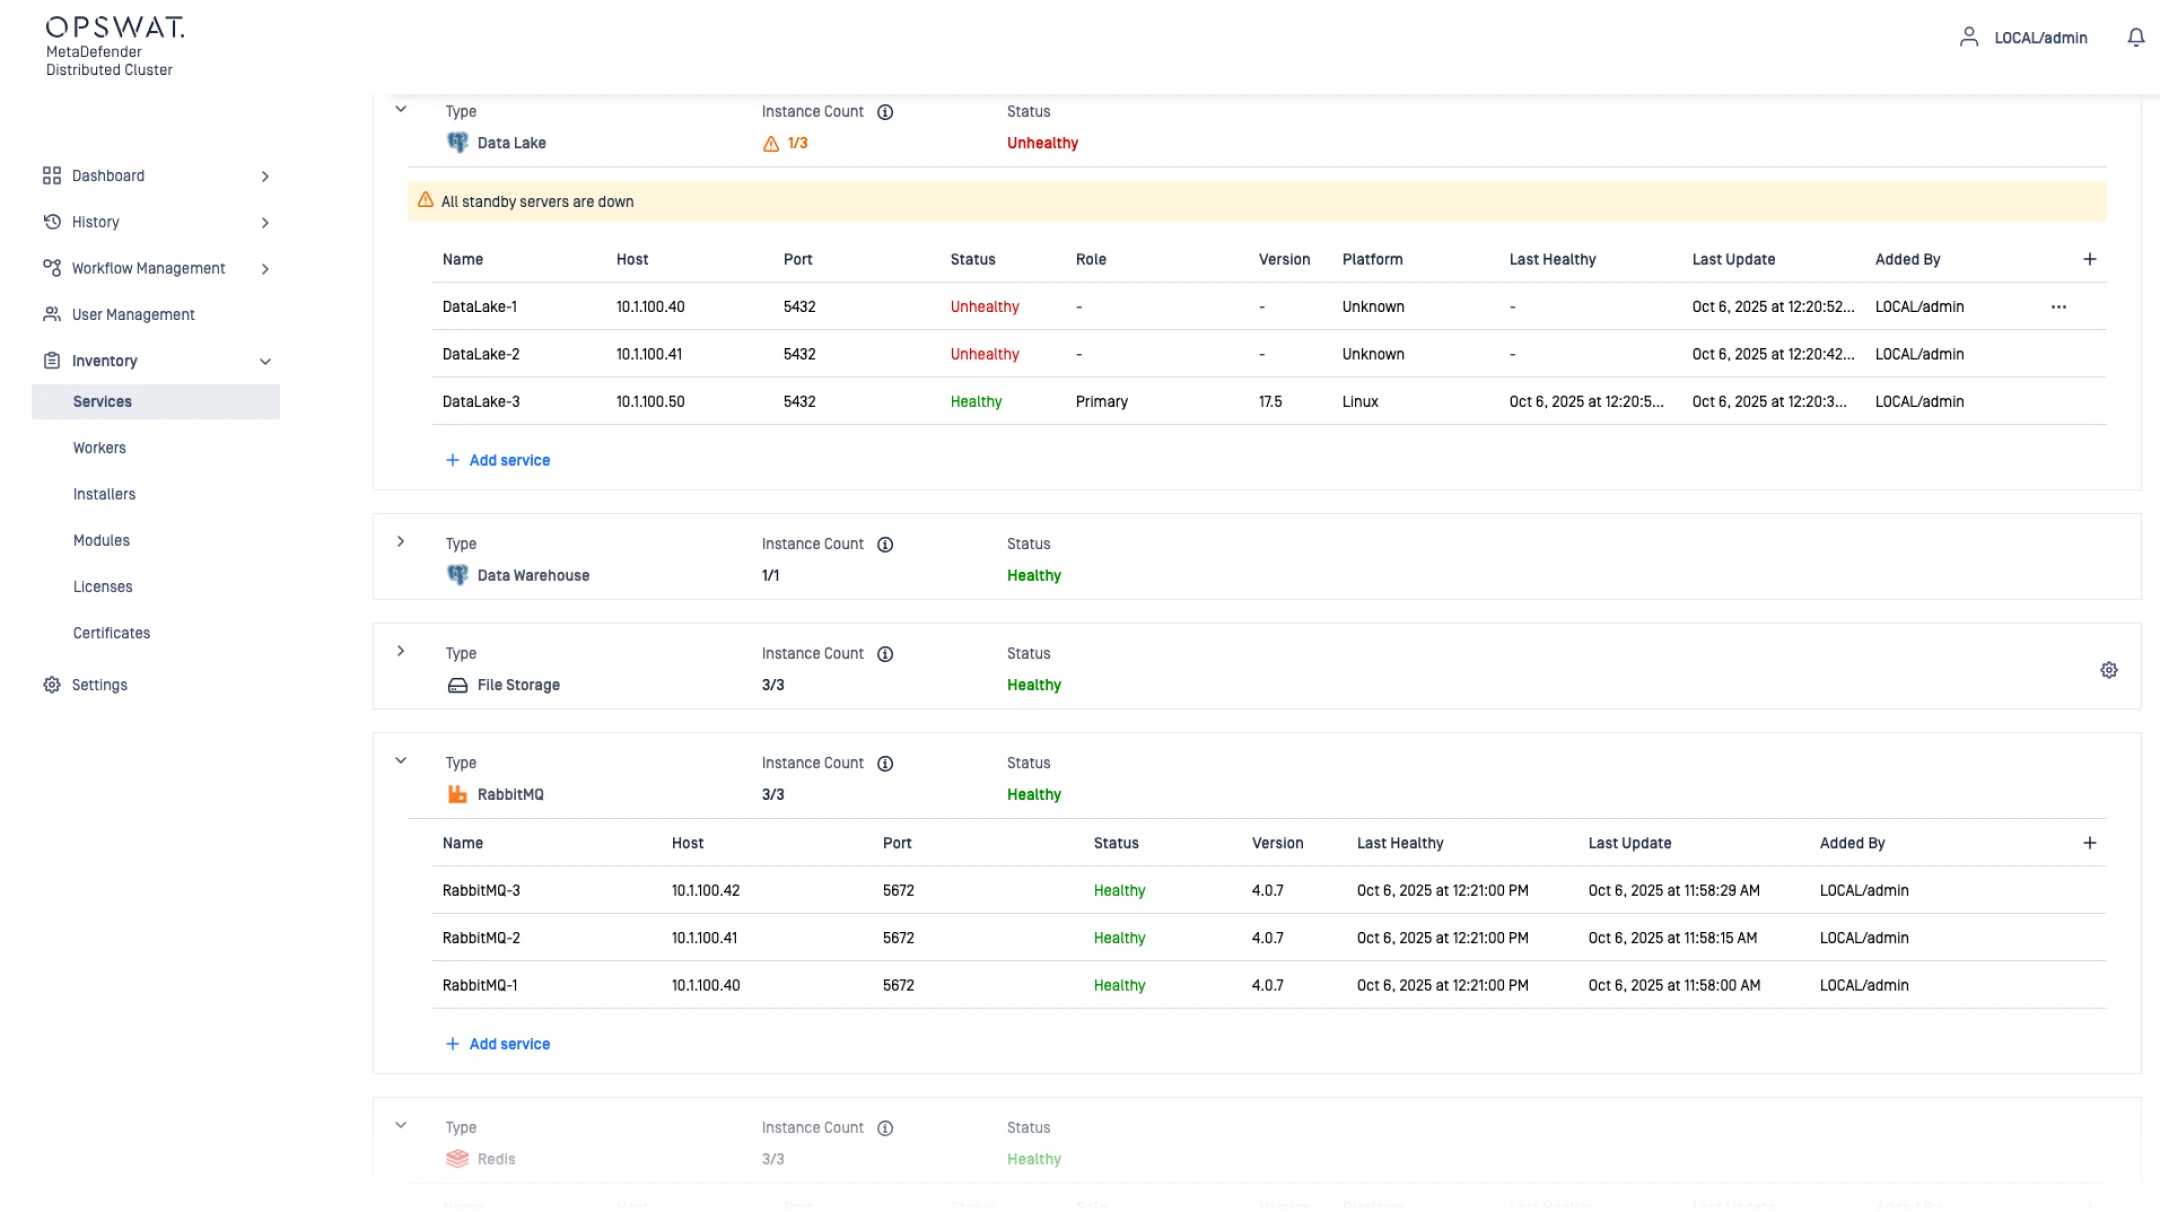The width and height of the screenshot is (2160, 1212).
Task: Click File Storage settings gear icon
Action: pos(2108,670)
